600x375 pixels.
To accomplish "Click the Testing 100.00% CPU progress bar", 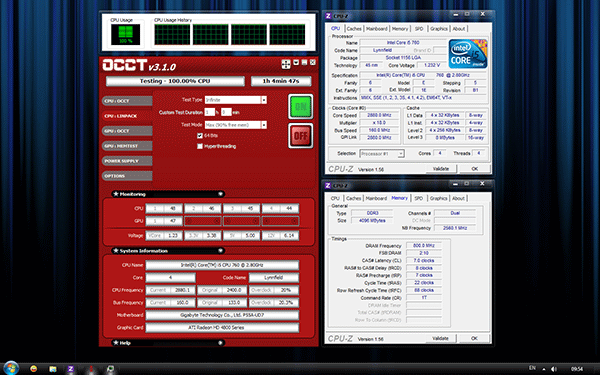I will coord(175,81).
